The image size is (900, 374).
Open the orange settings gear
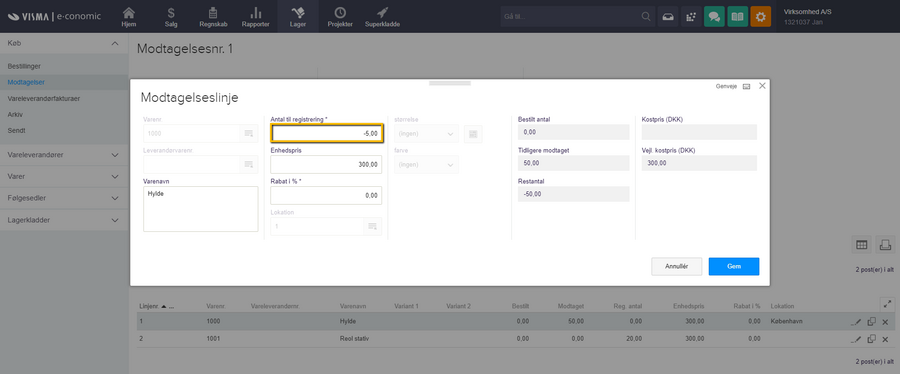(761, 17)
